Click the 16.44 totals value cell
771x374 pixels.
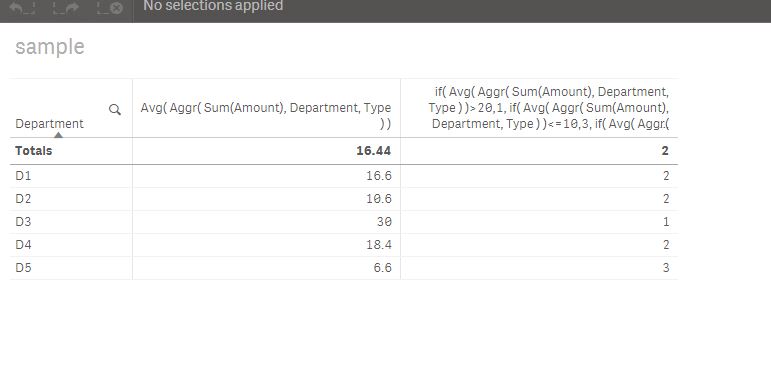tap(374, 151)
